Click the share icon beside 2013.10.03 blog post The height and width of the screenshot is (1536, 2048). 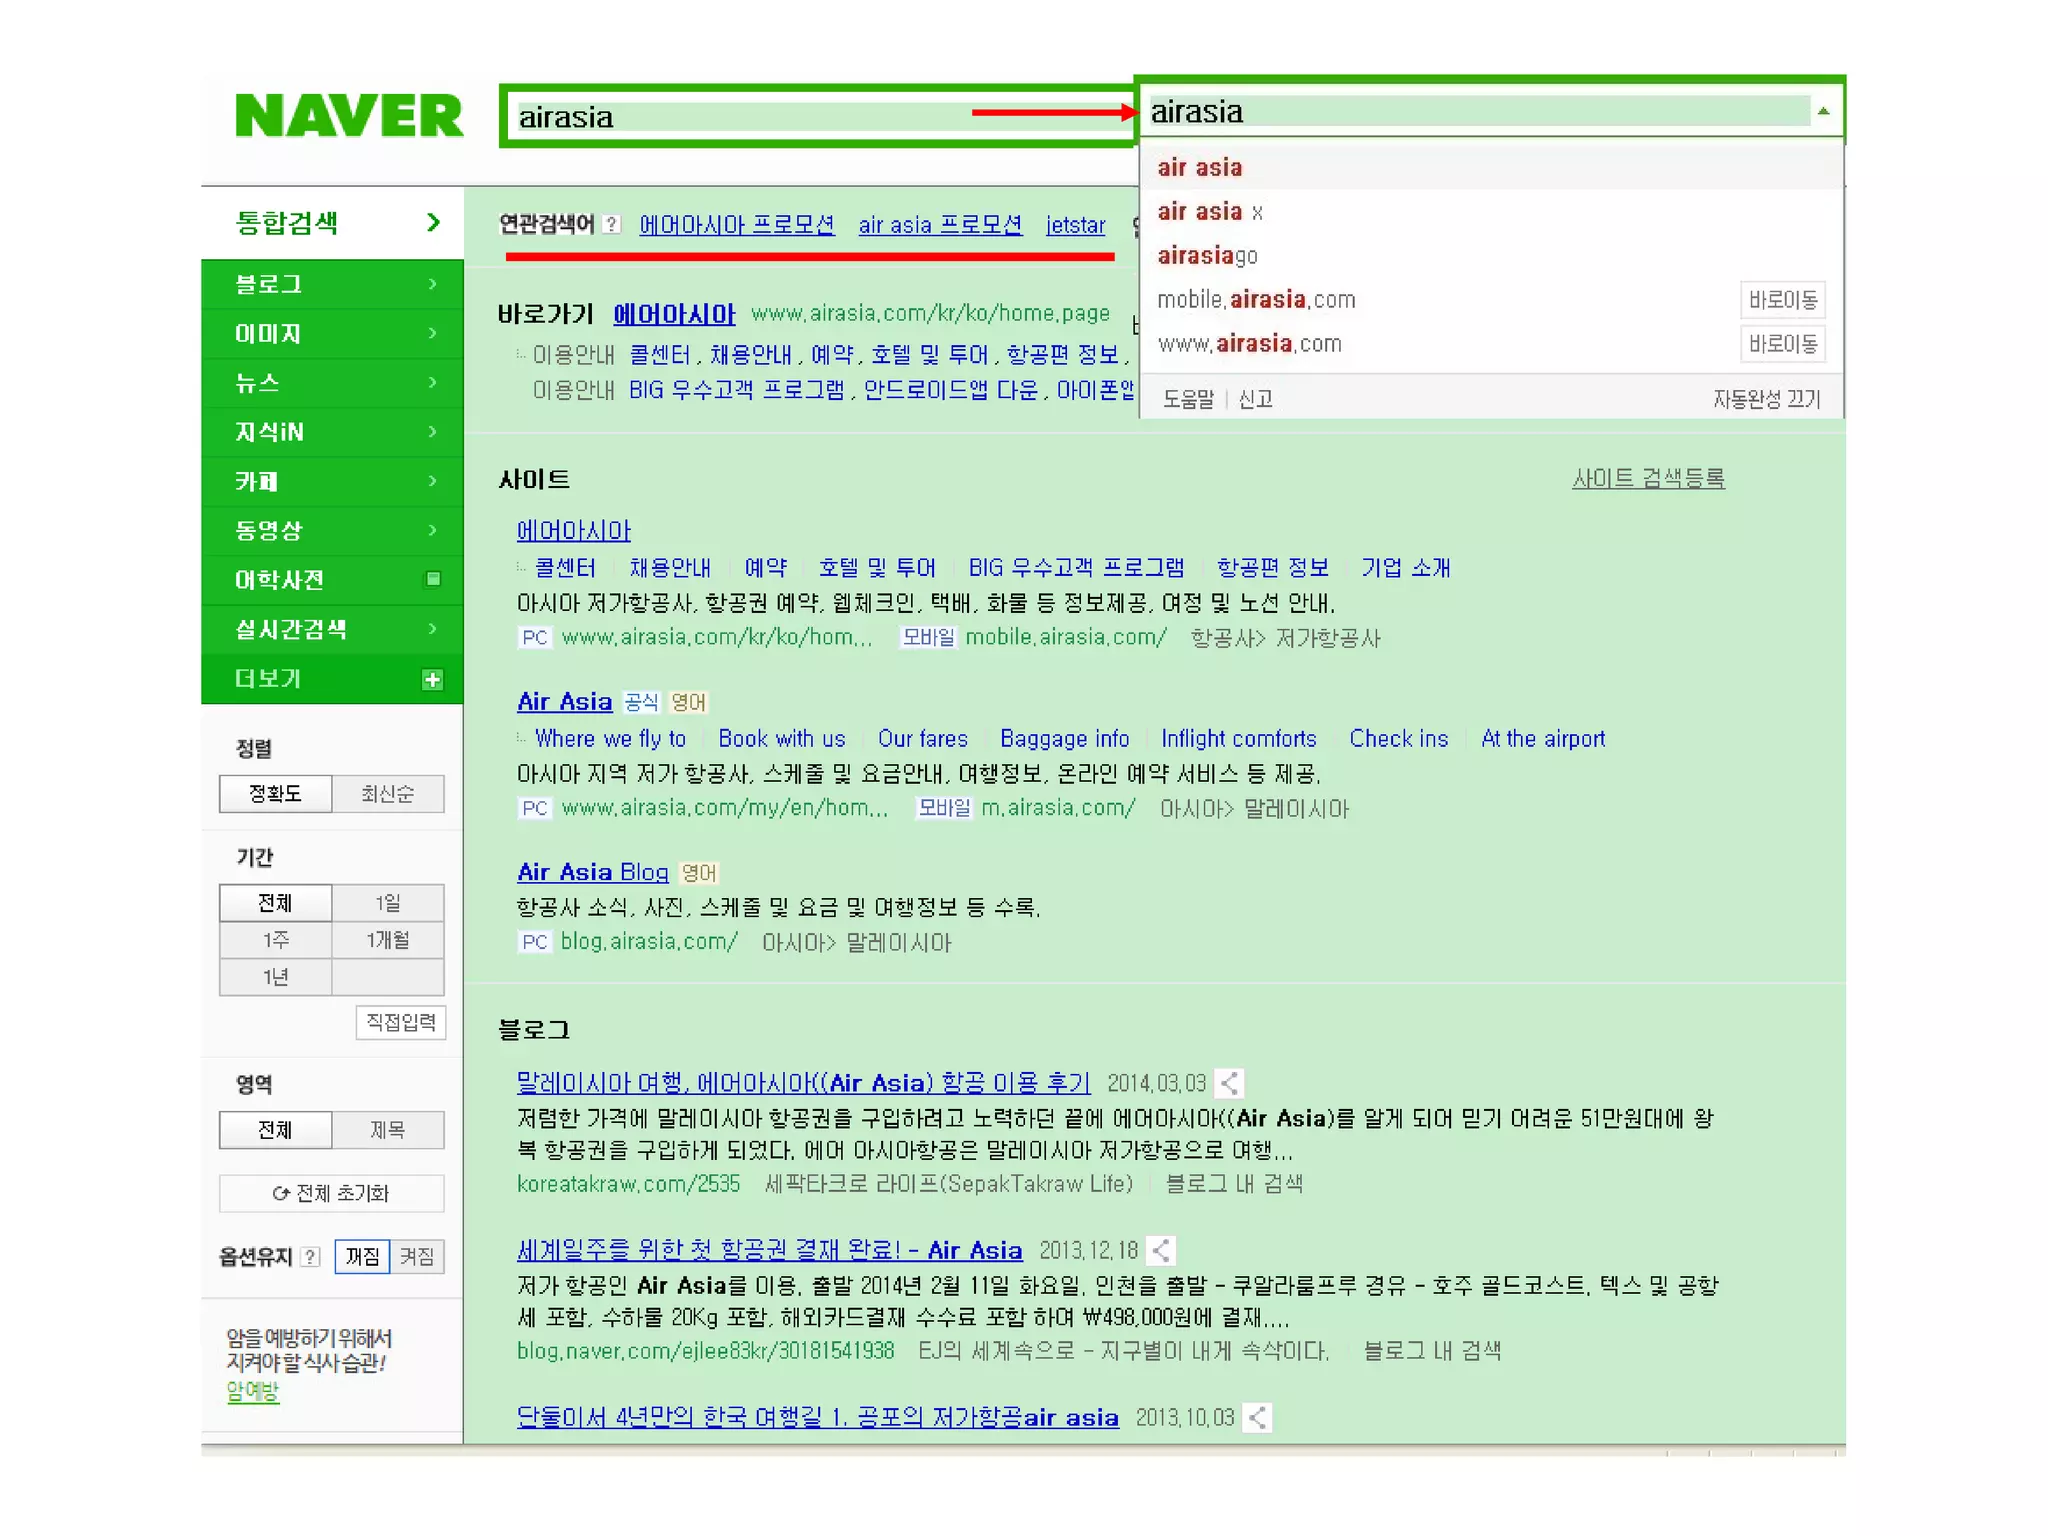click(1257, 1417)
